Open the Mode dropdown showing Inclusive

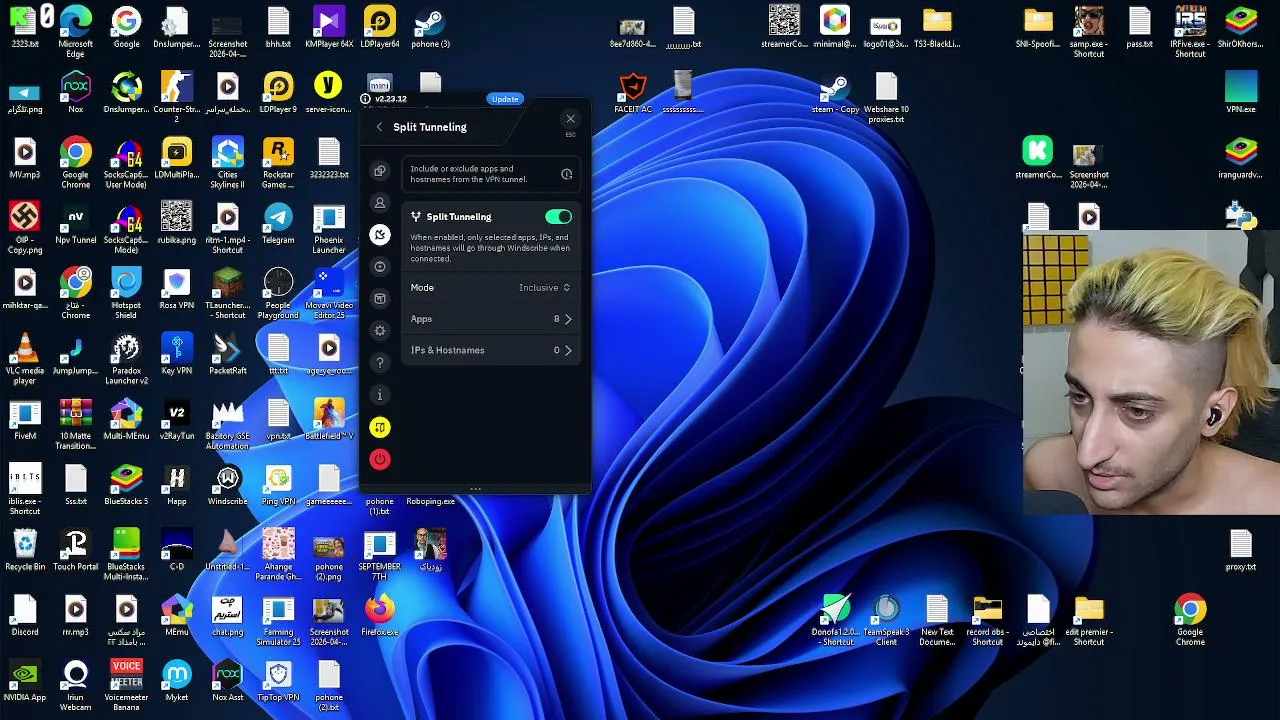[x=544, y=288]
